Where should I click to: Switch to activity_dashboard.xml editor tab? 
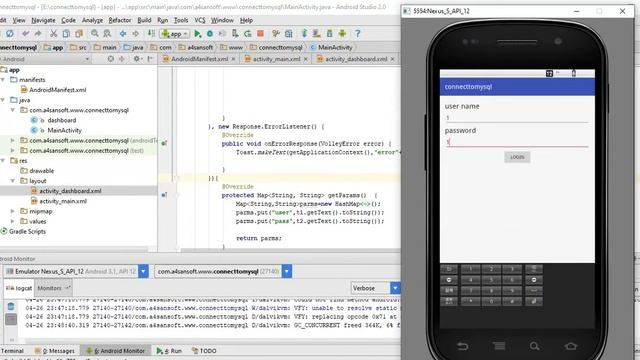[356, 59]
